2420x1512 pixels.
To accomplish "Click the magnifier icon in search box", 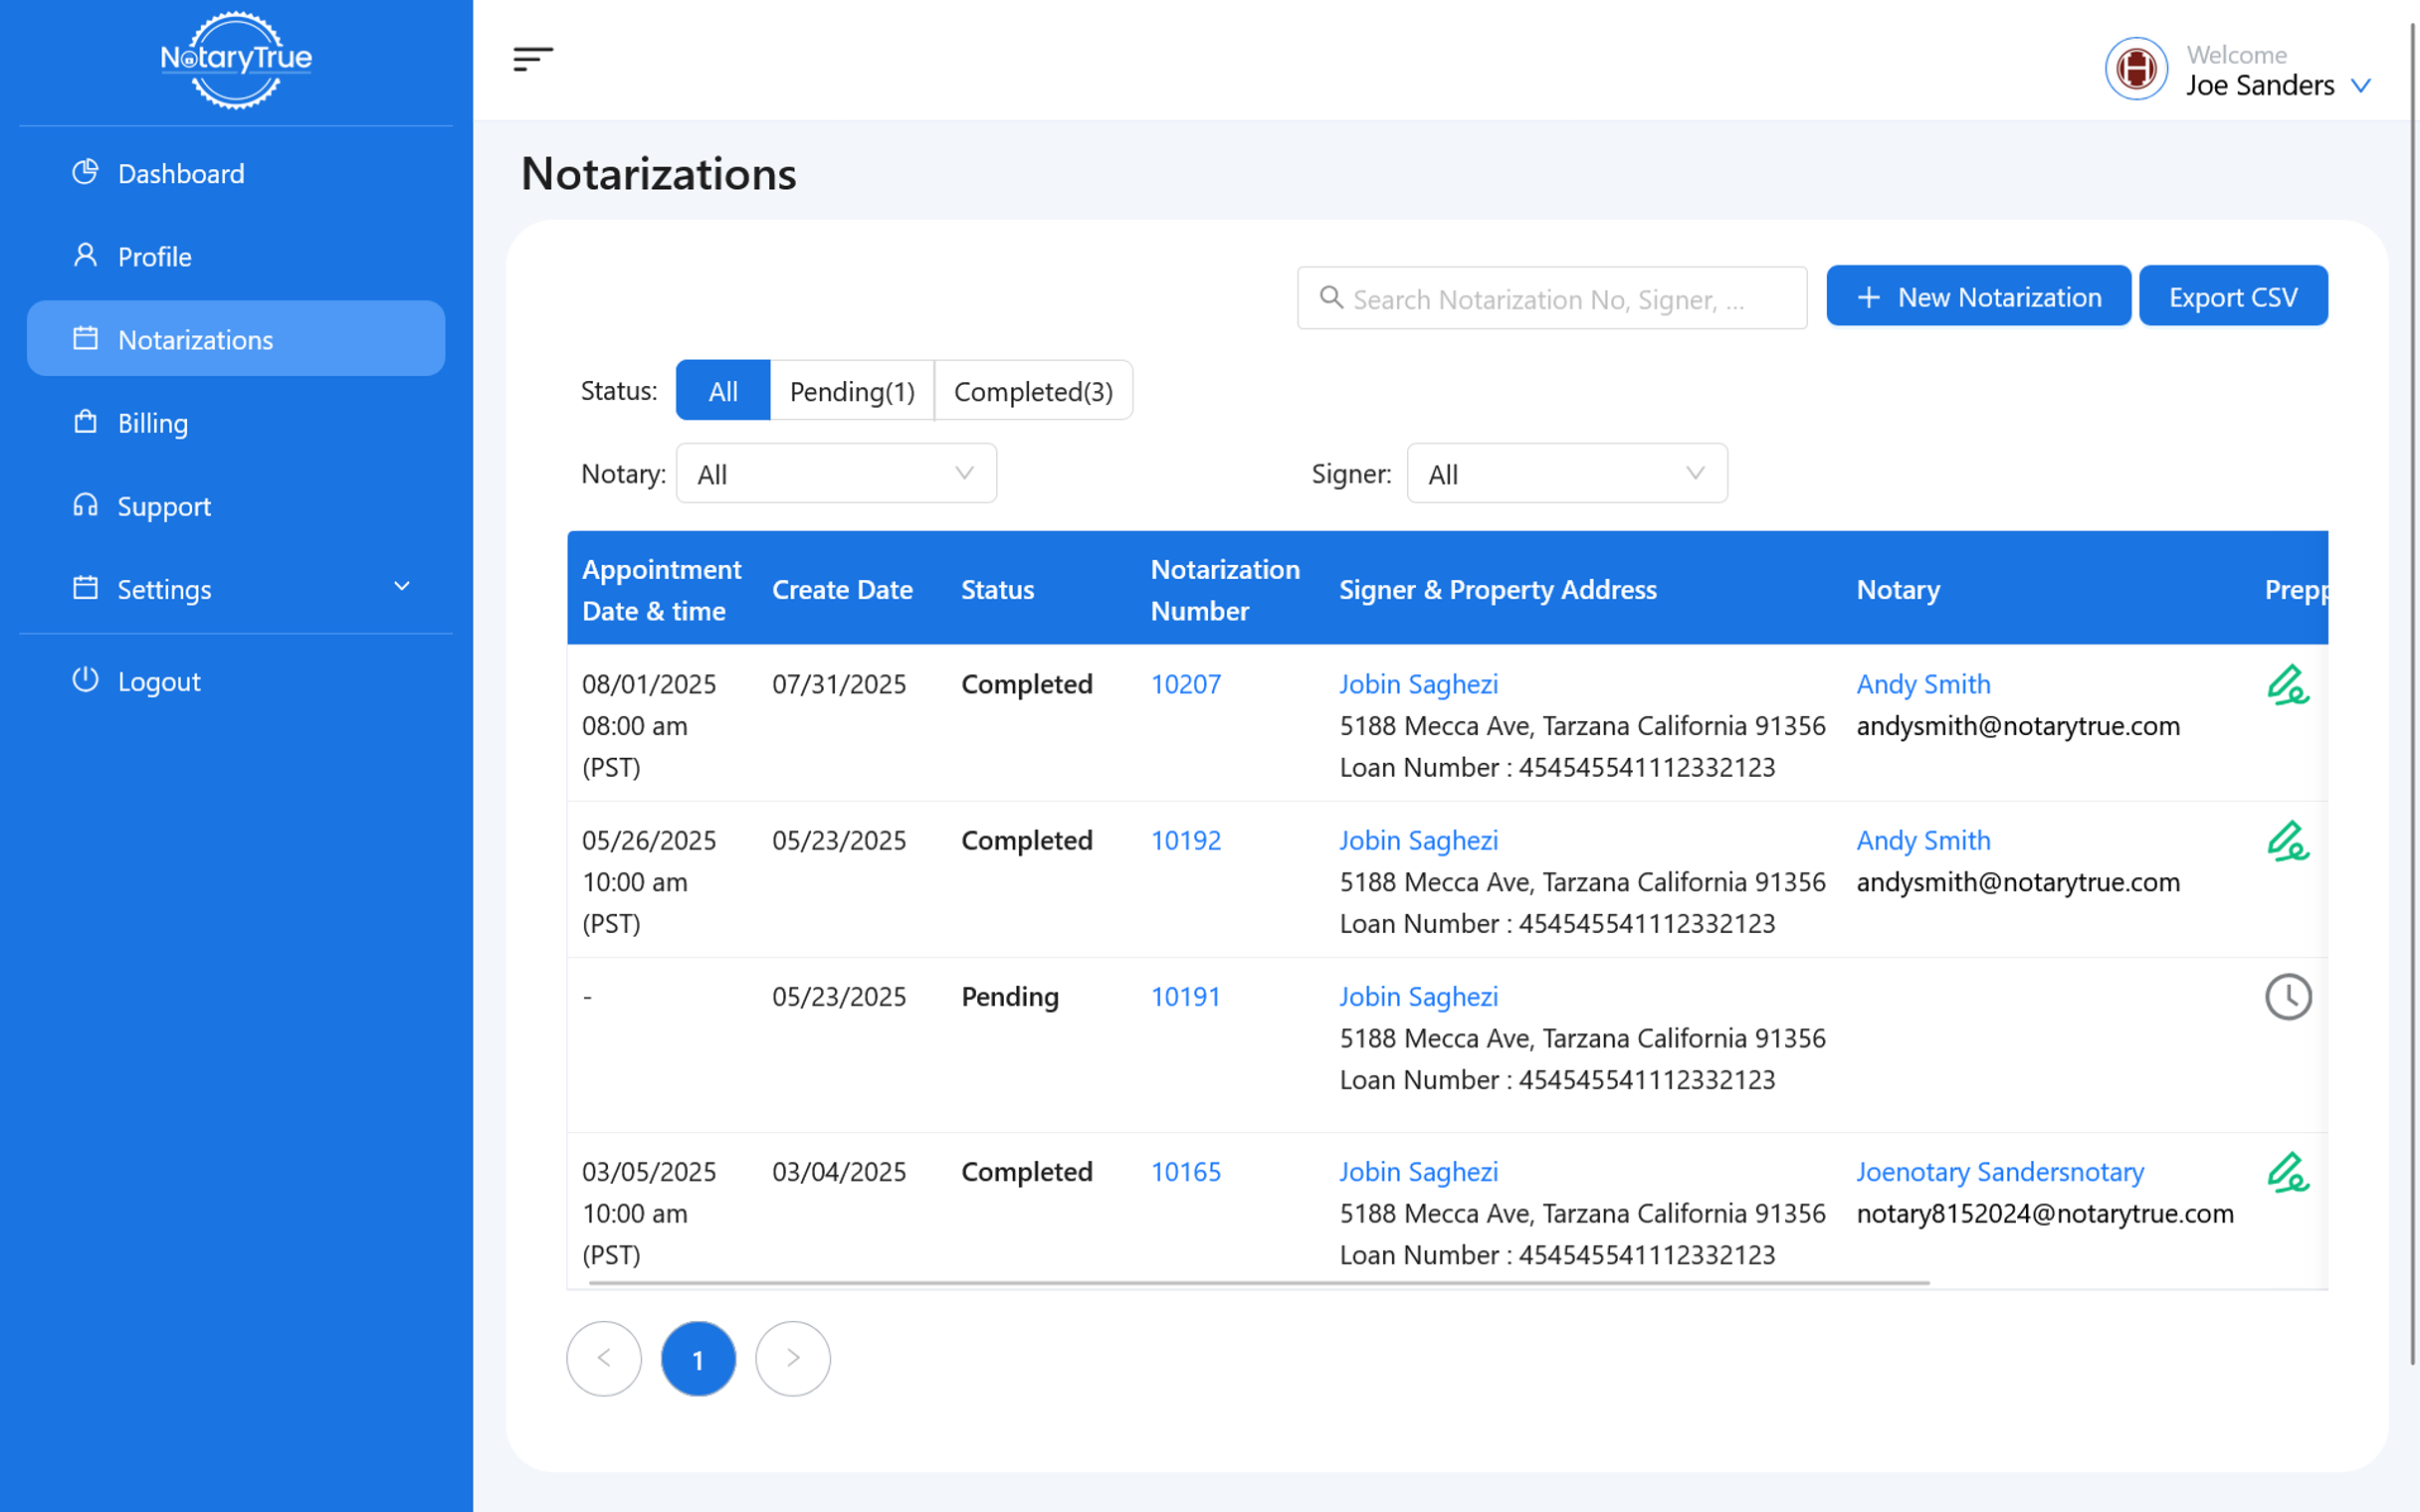I will pyautogui.click(x=1330, y=298).
